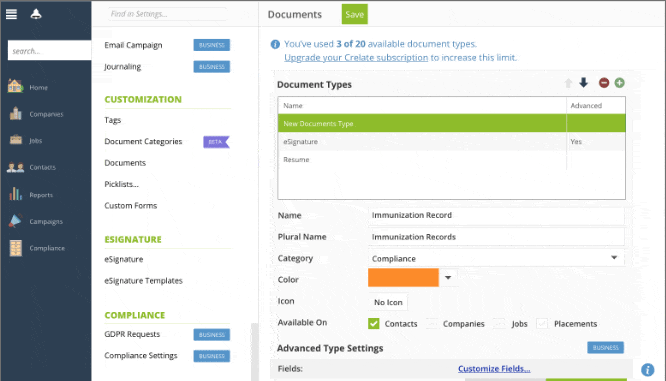Open the hamburger menu icon

click(x=11, y=14)
